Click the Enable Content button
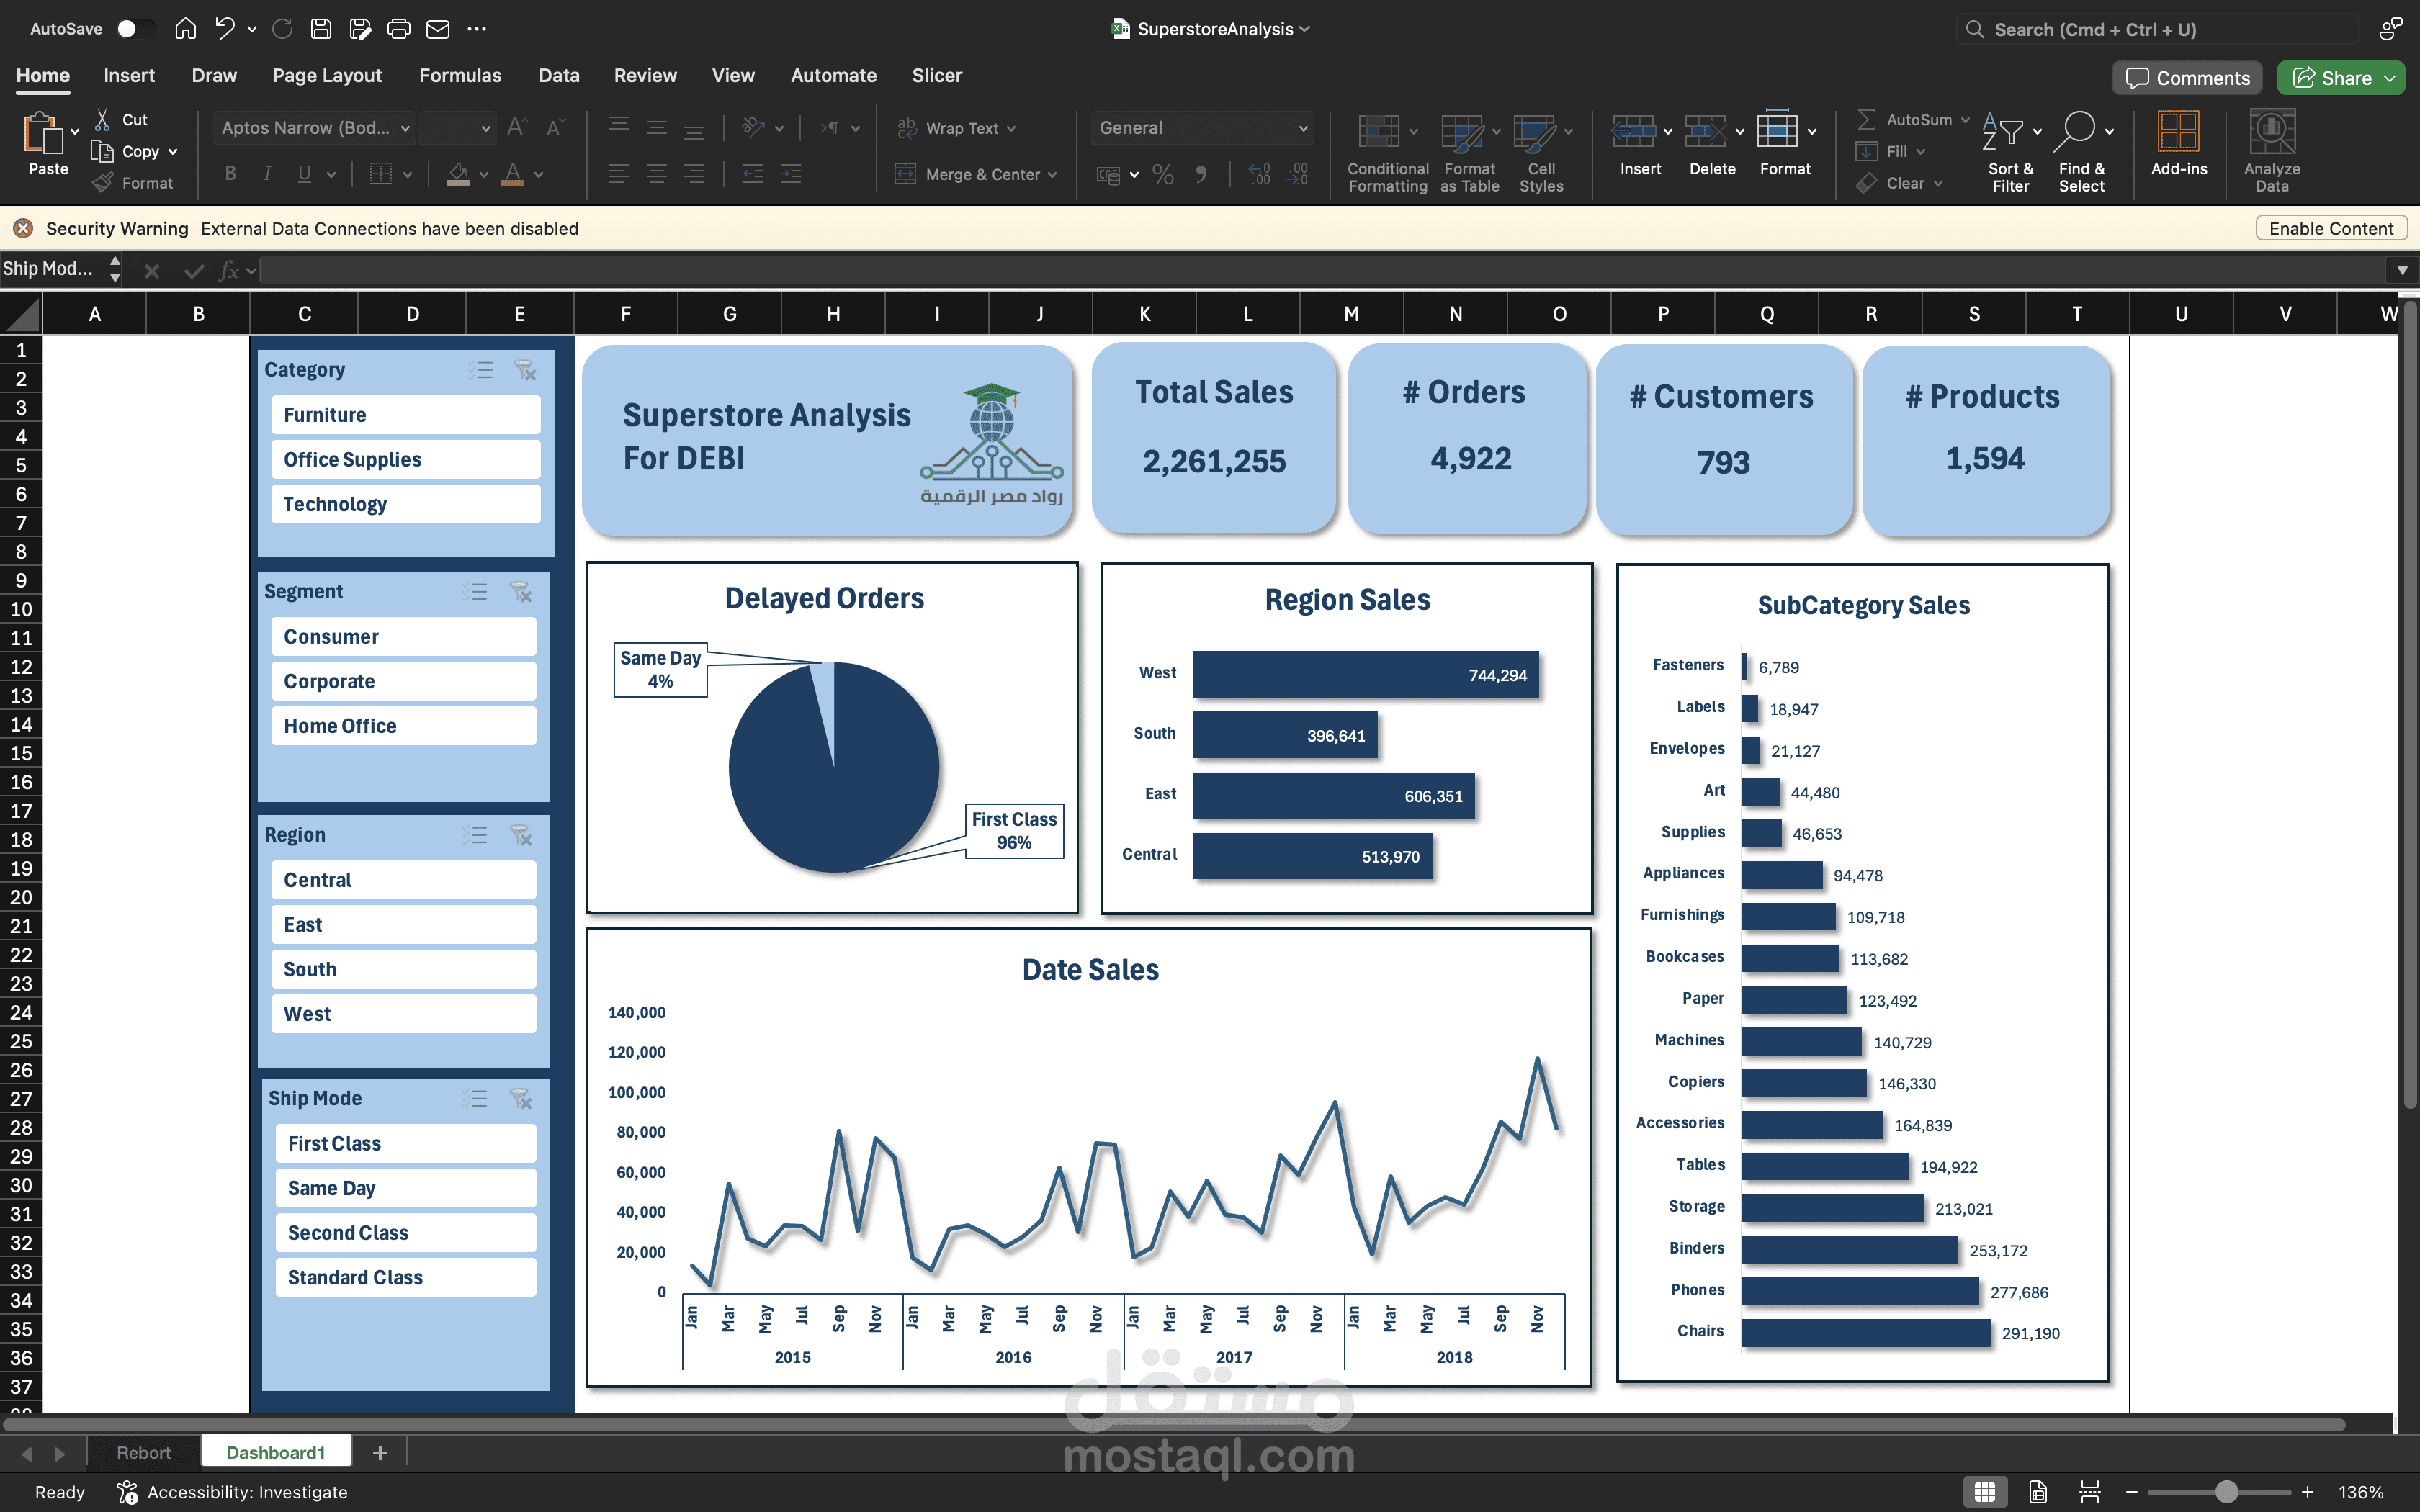The width and height of the screenshot is (2420, 1512). click(2331, 228)
